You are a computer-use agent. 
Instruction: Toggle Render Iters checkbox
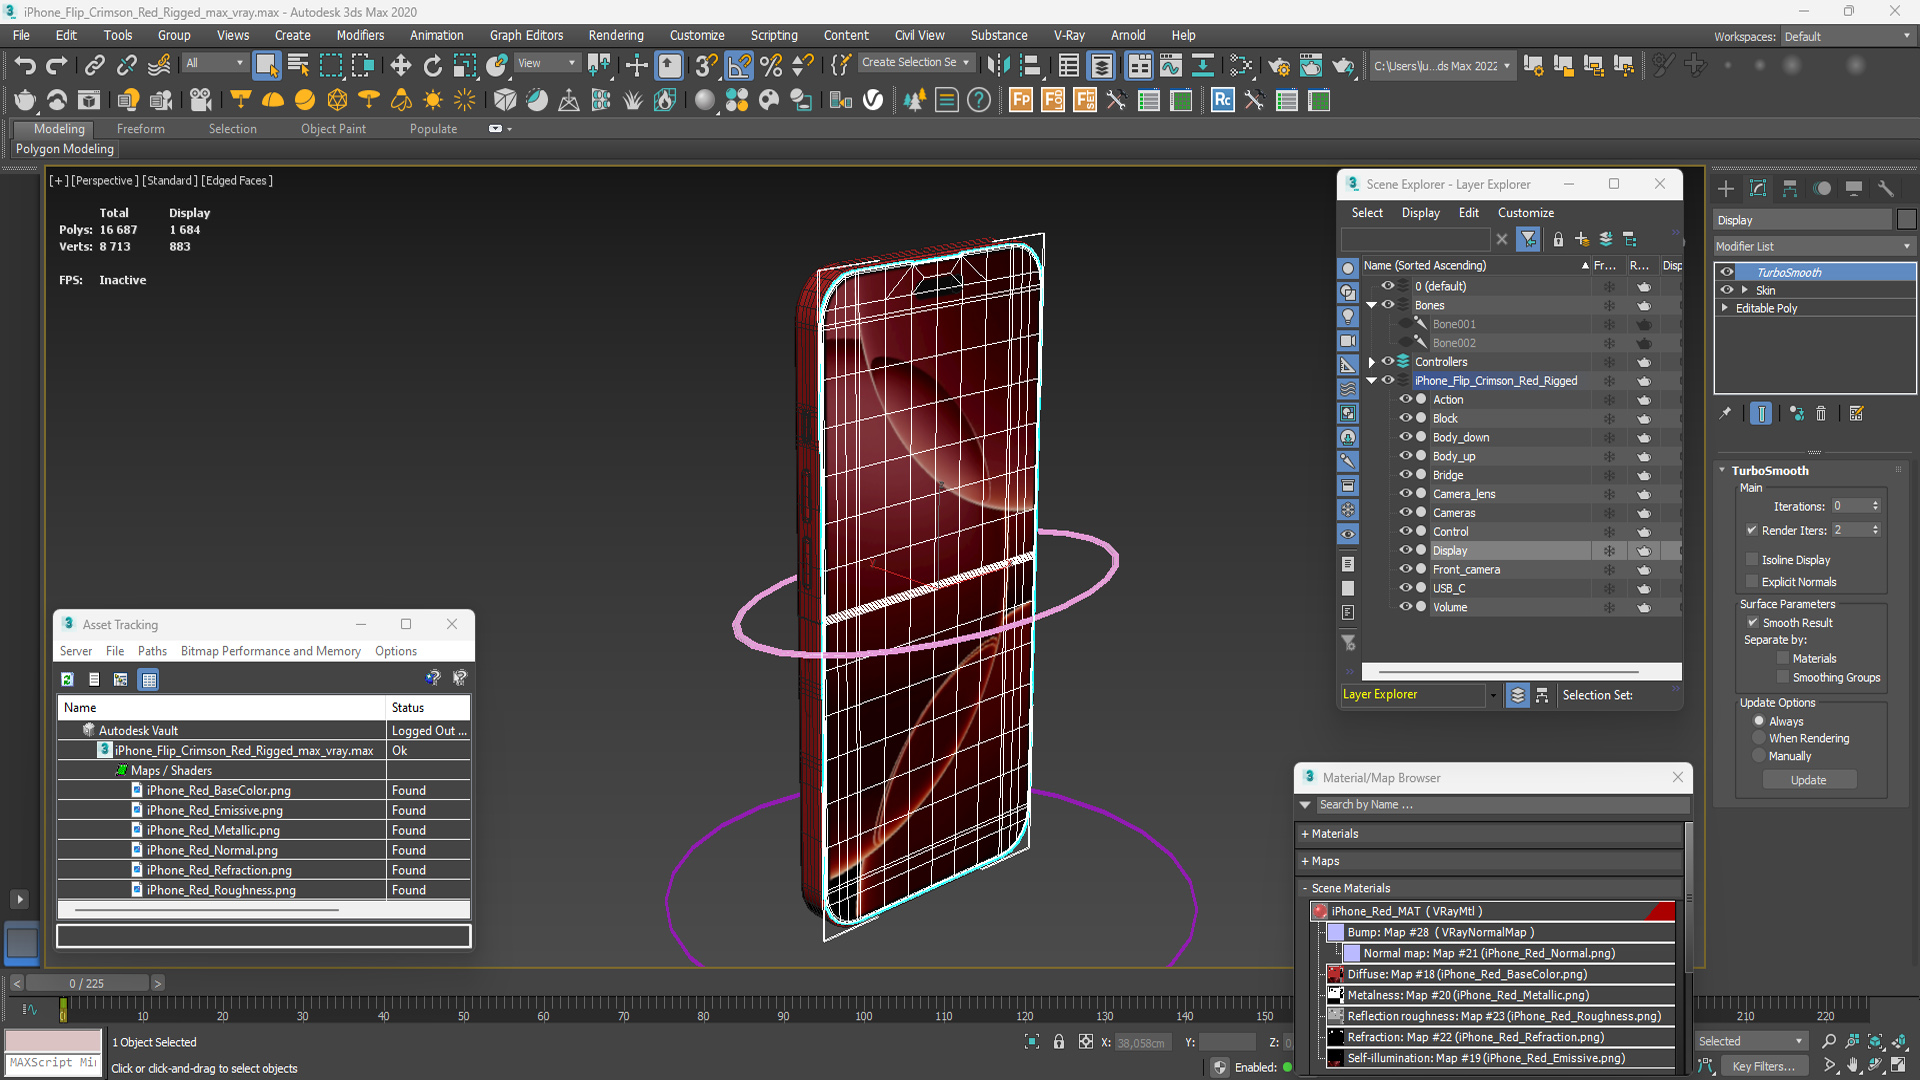(1752, 530)
